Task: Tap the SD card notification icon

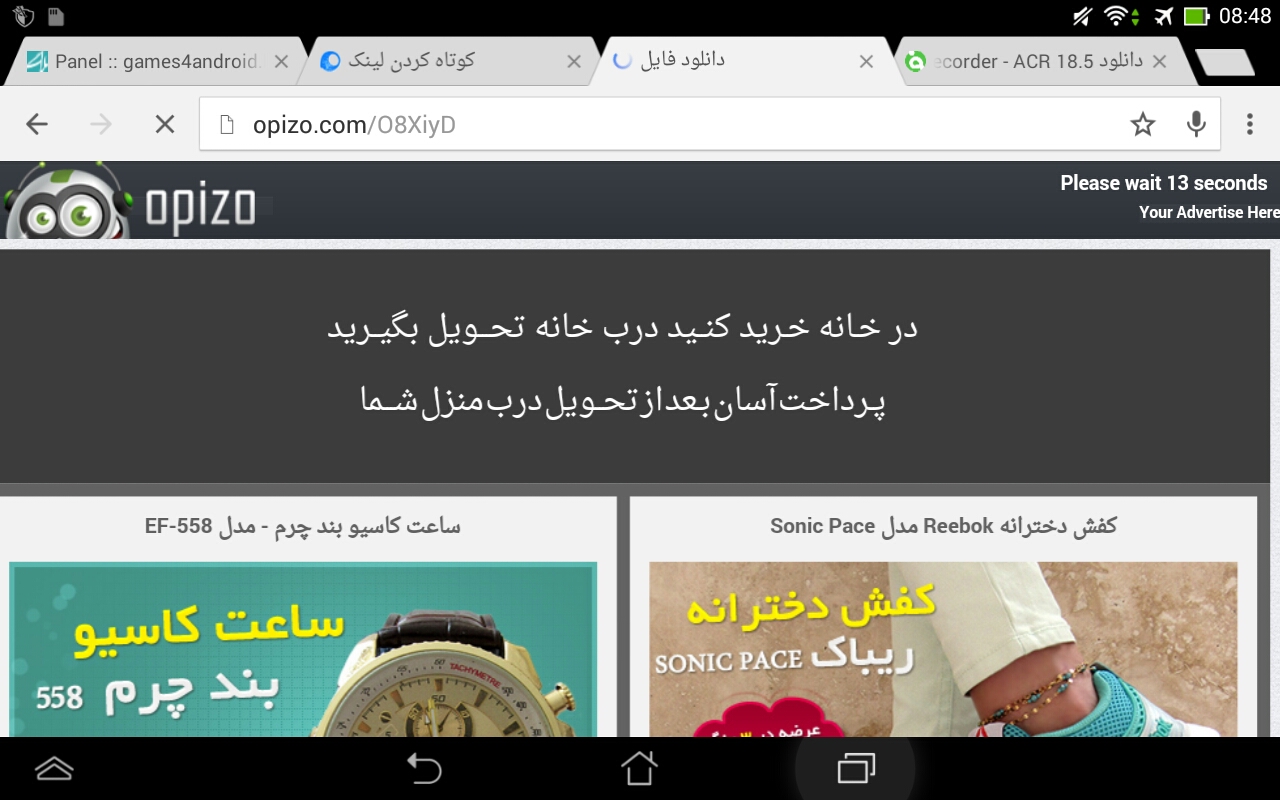Action: pyautogui.click(x=56, y=16)
